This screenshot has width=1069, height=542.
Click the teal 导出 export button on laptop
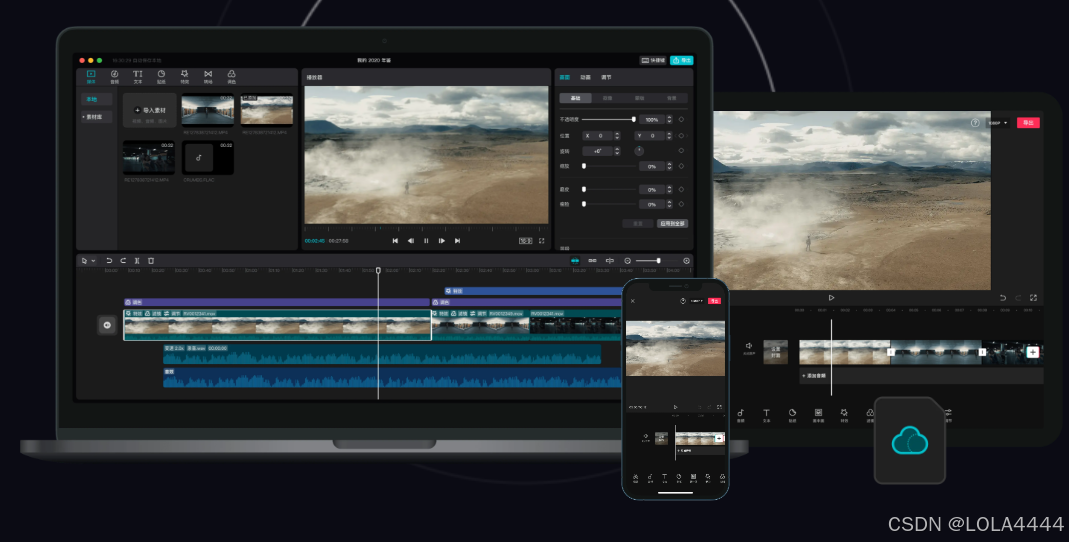point(682,60)
